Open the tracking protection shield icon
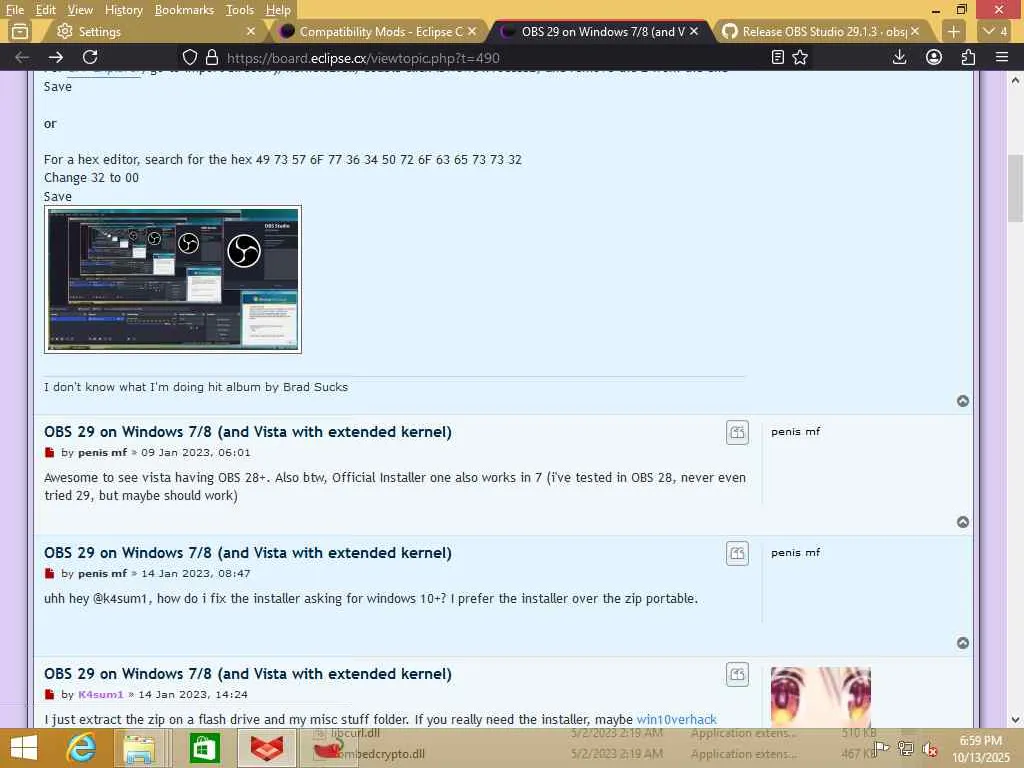Image resolution: width=1024 pixels, height=768 pixels. click(x=189, y=57)
